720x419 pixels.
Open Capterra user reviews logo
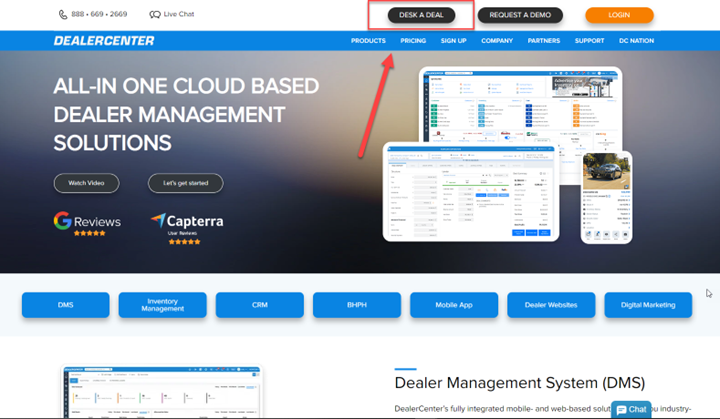[187, 228]
